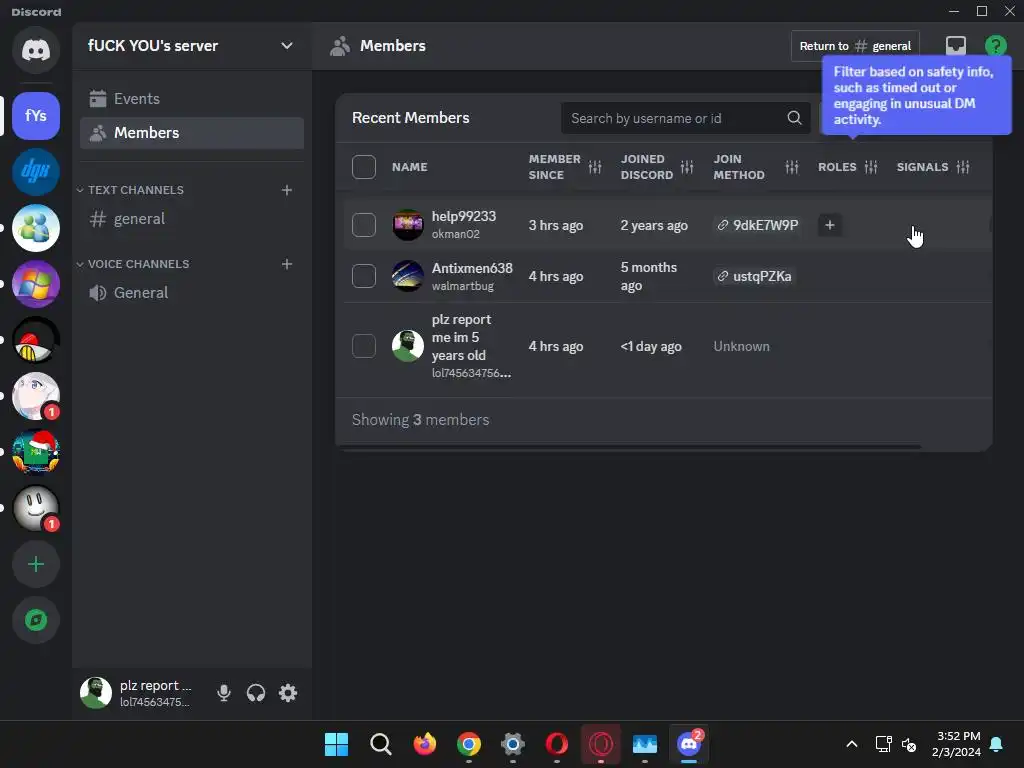Screen dimensions: 1024x768
Task: Collapse the Voice Channels category
Action: tap(133, 264)
